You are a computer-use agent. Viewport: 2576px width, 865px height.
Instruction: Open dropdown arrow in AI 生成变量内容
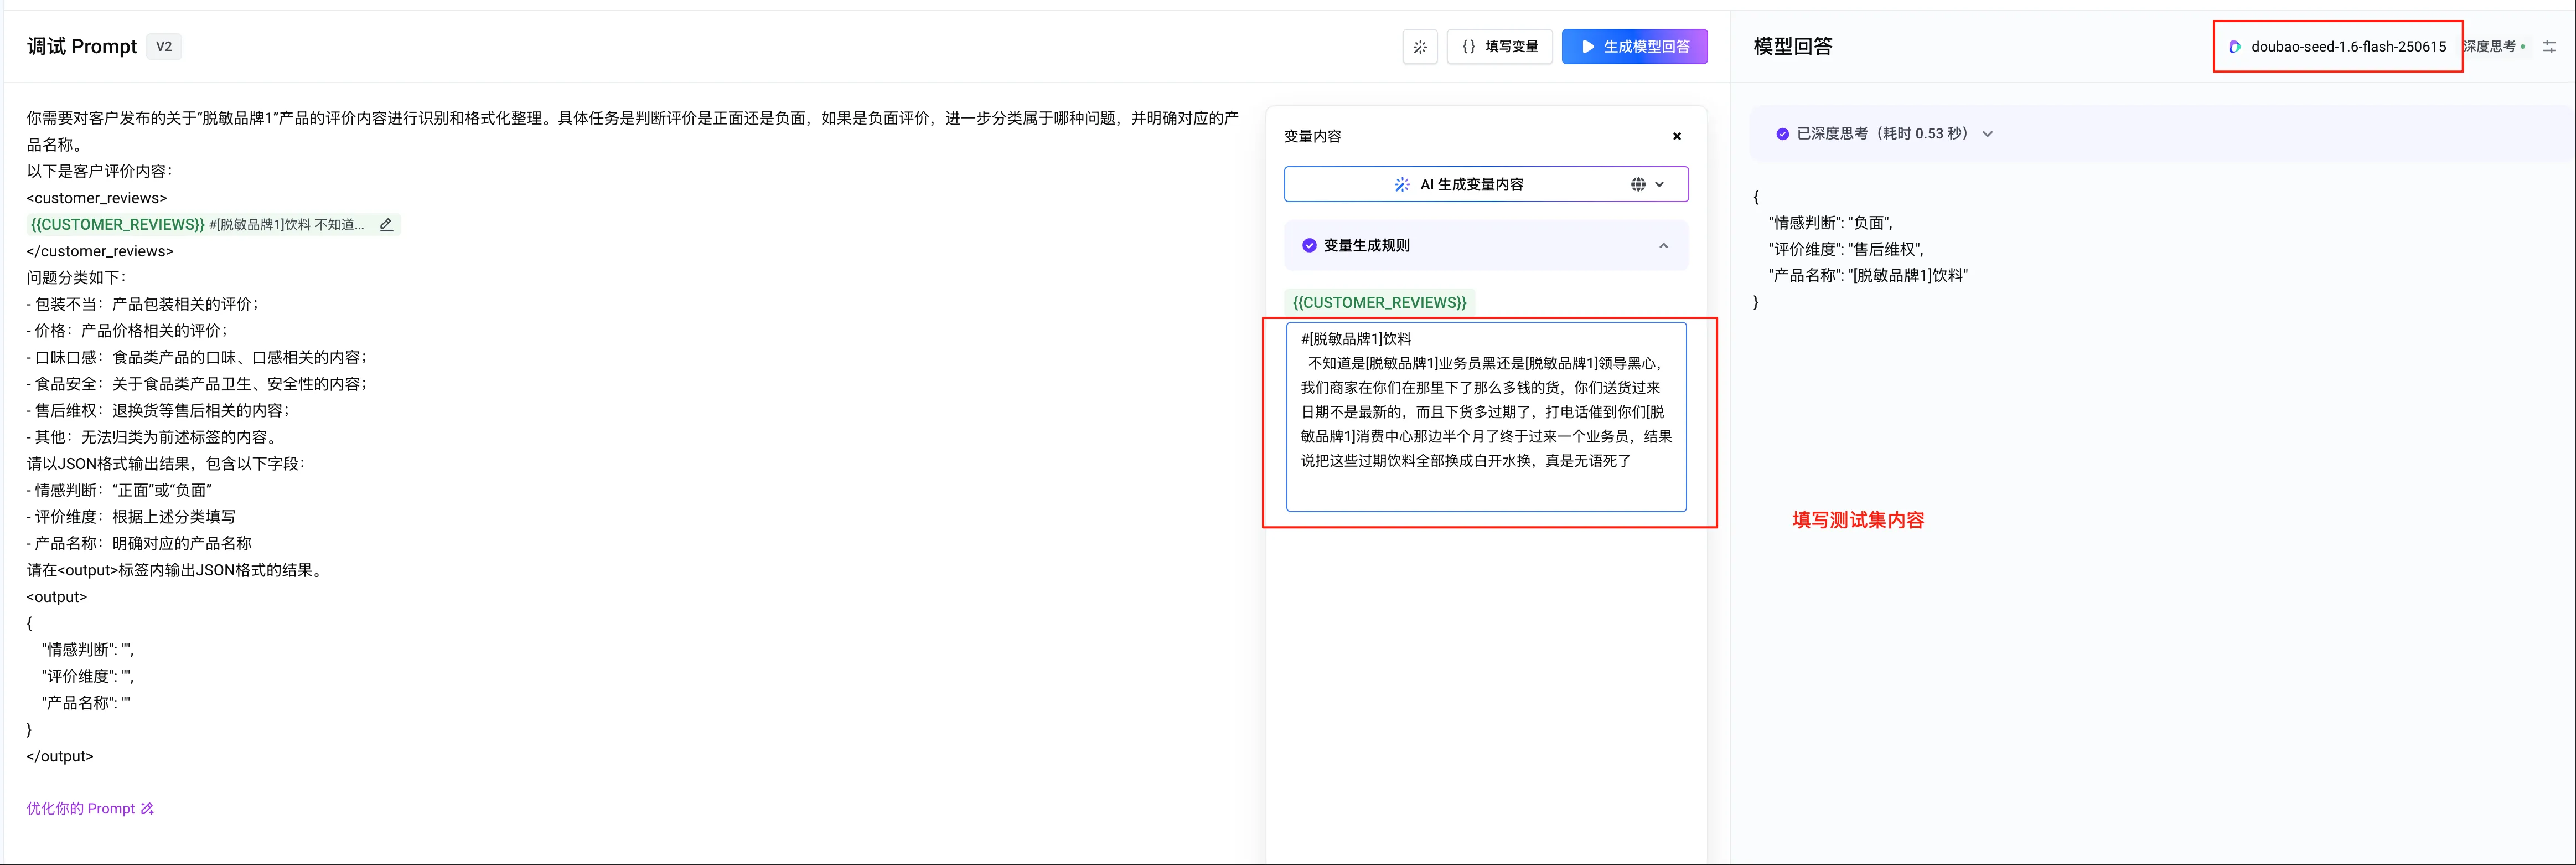coord(1660,185)
